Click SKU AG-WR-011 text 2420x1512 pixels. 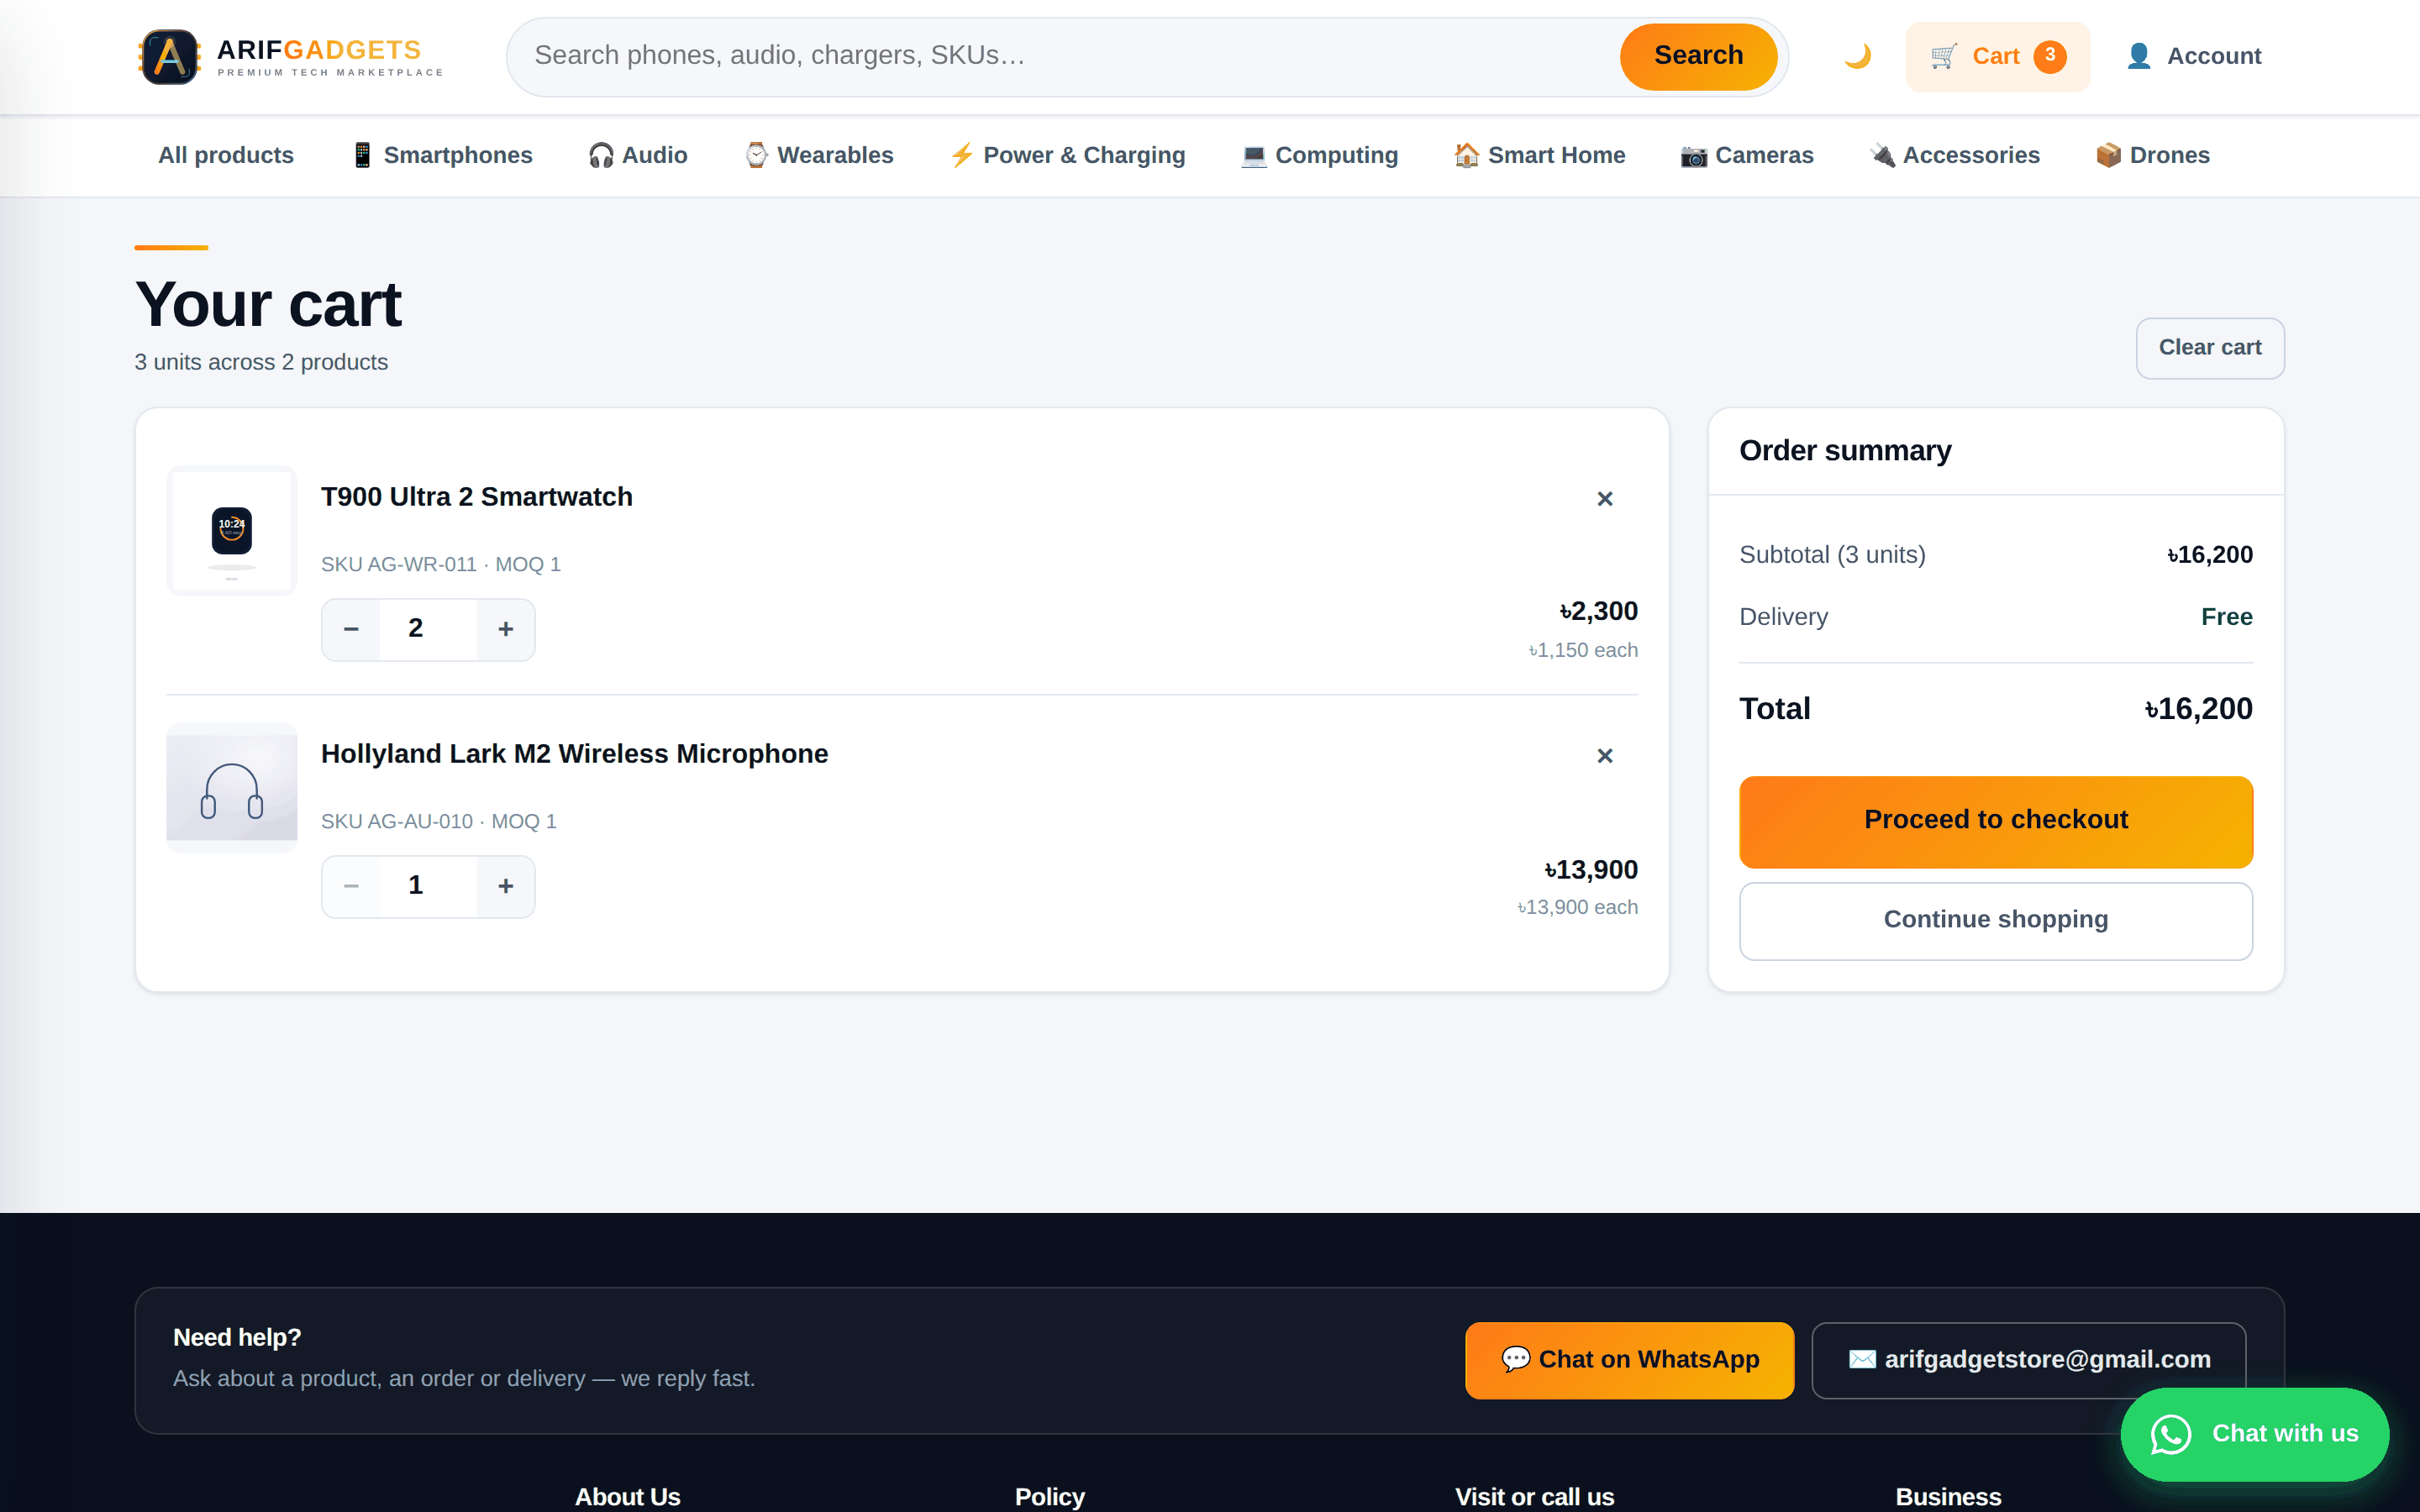[399, 565]
